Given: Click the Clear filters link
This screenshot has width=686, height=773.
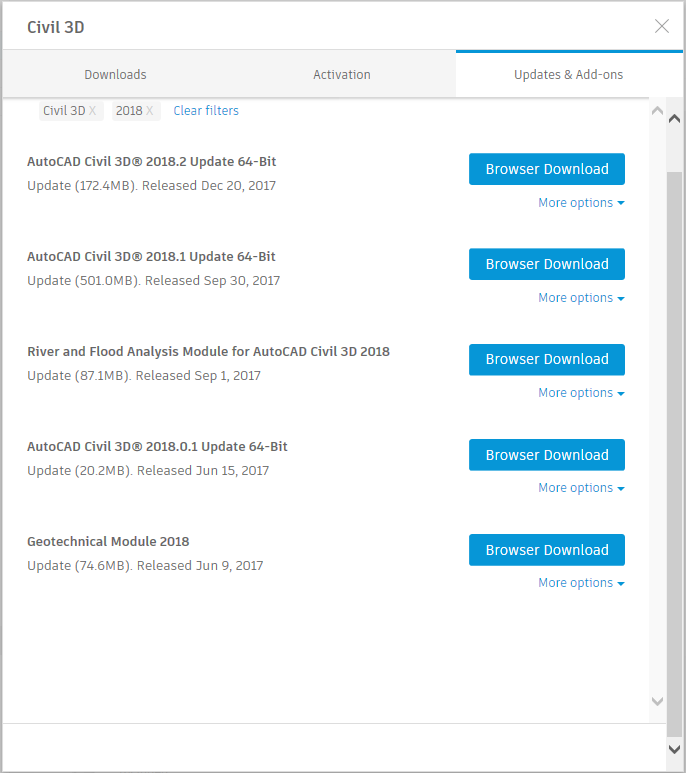Looking at the screenshot, I should (x=206, y=111).
